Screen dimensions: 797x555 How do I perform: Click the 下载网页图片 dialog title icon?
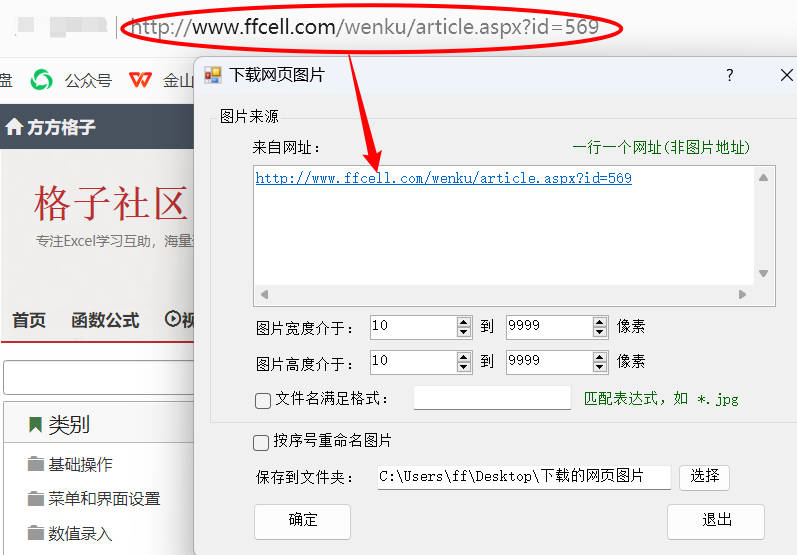pos(213,75)
